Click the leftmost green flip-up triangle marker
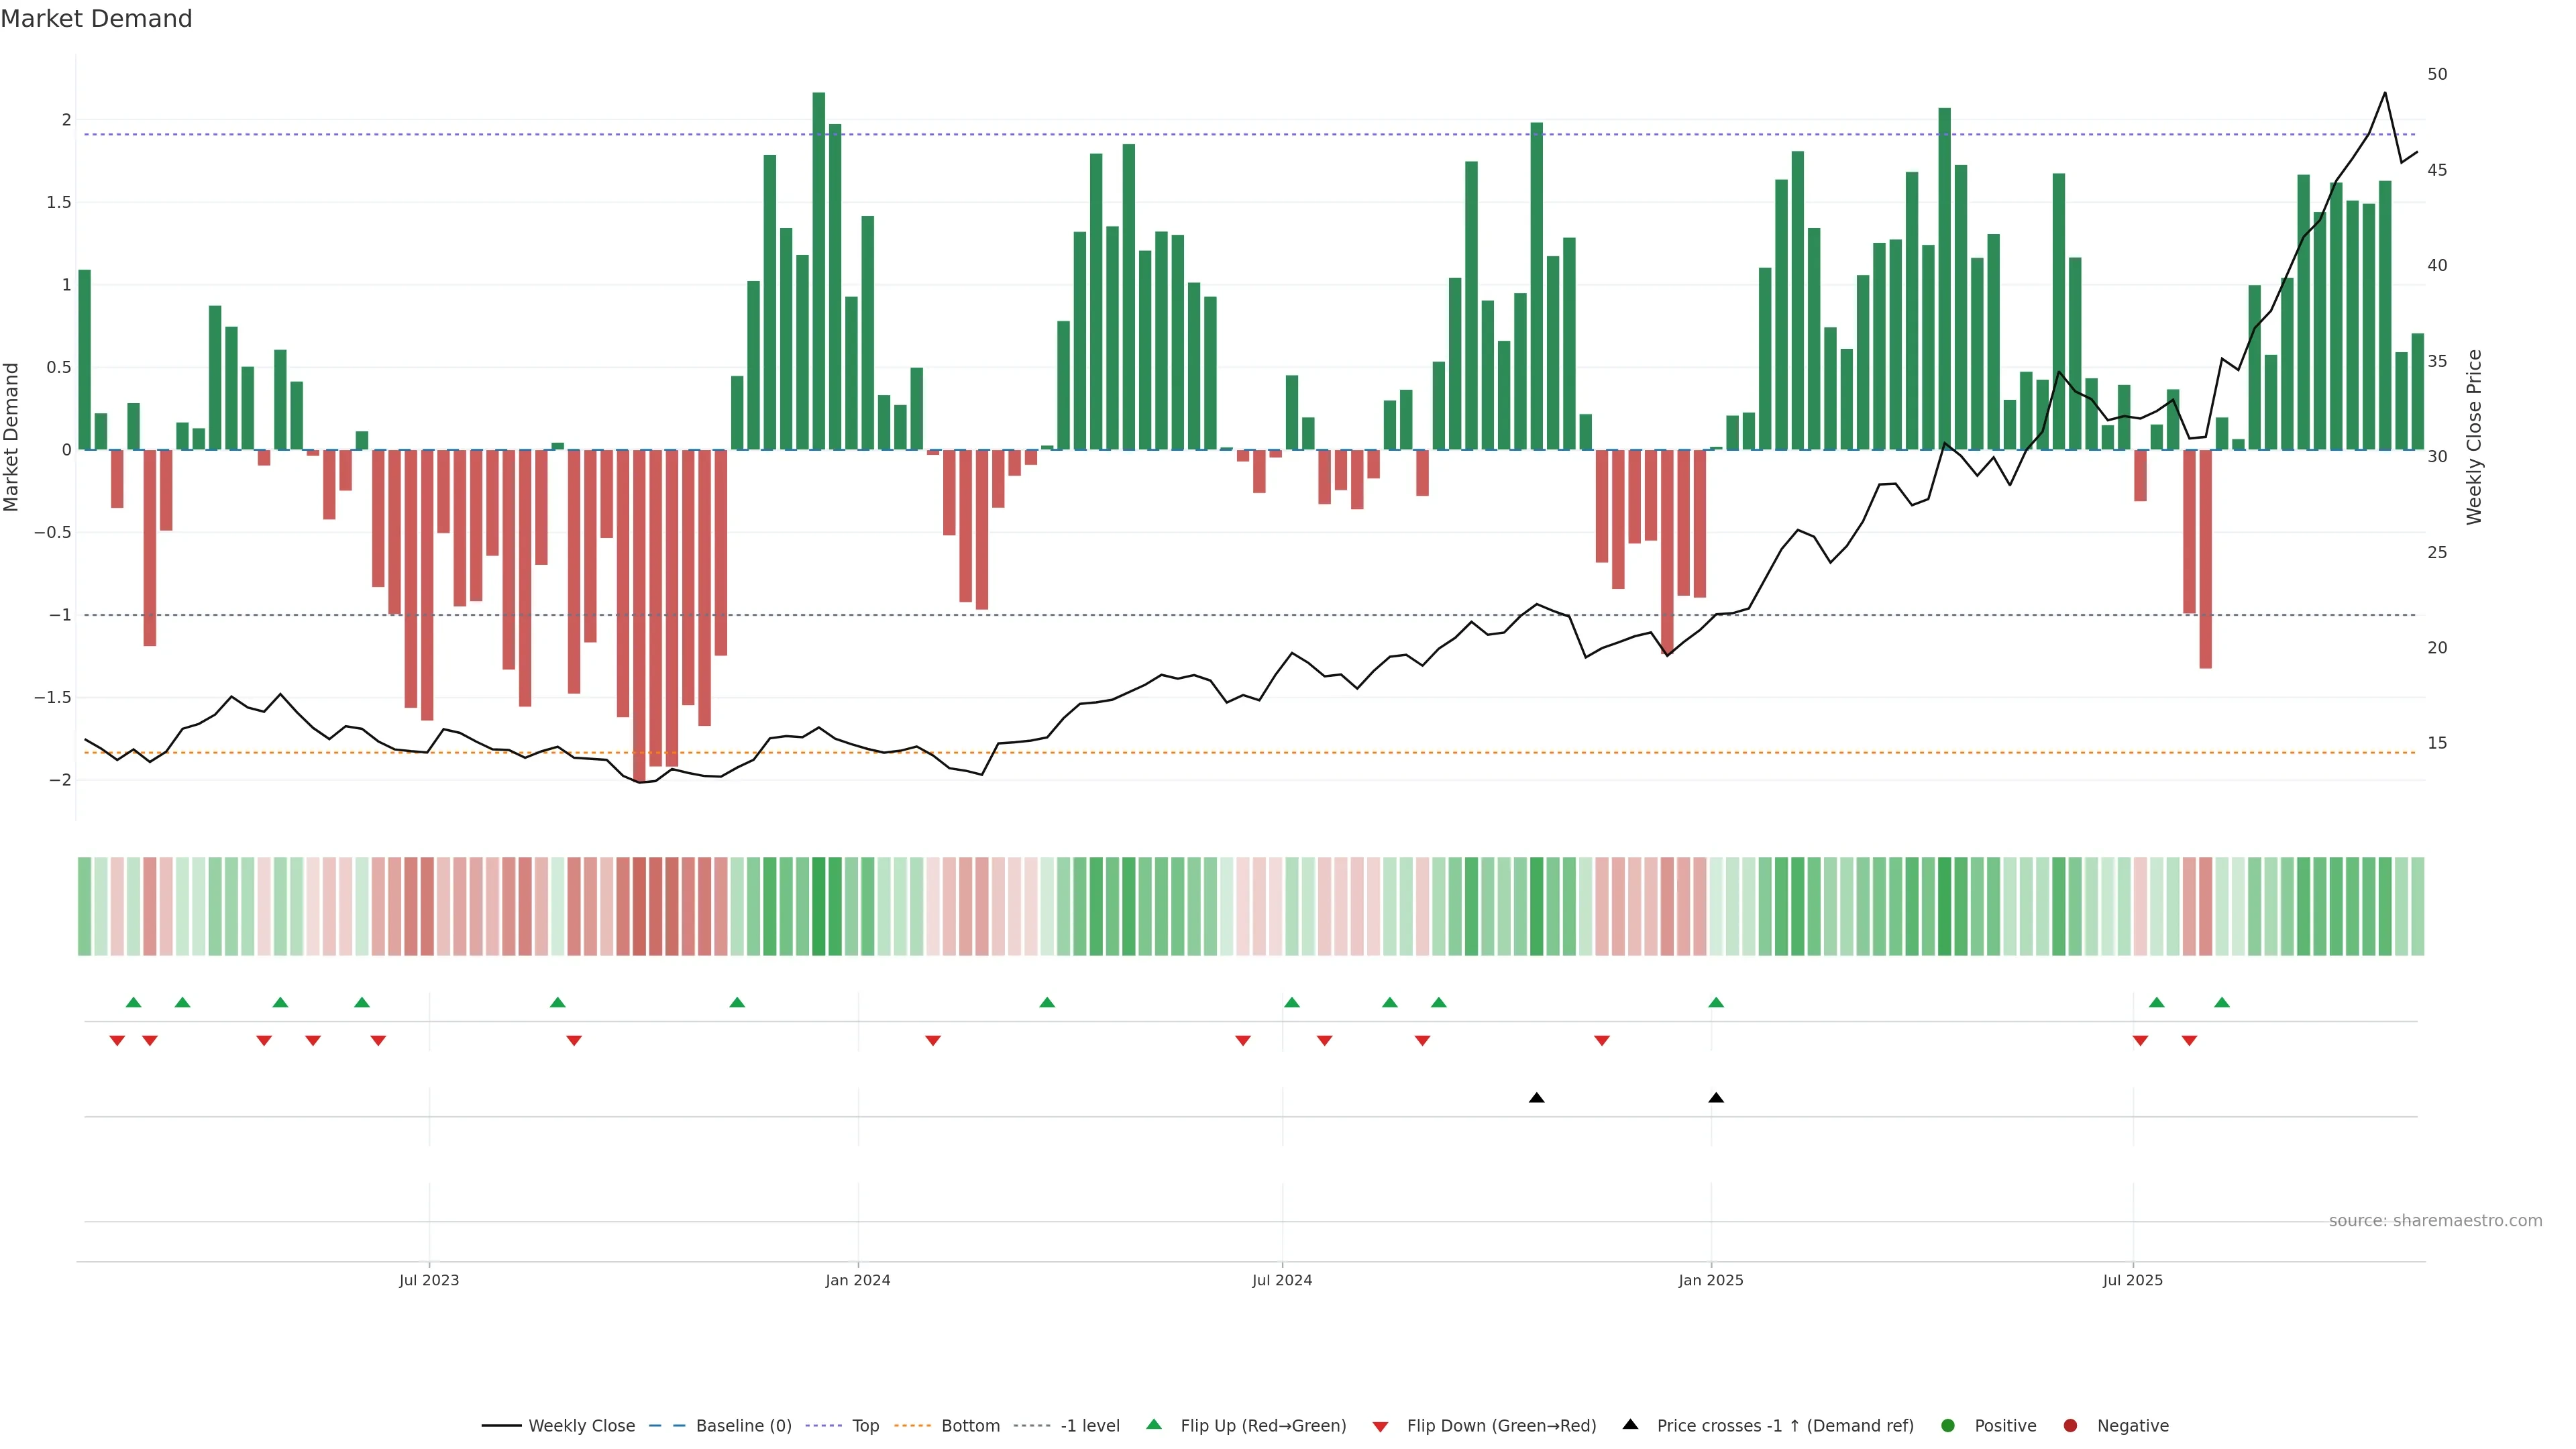The image size is (2576, 1449). pos(134,1002)
